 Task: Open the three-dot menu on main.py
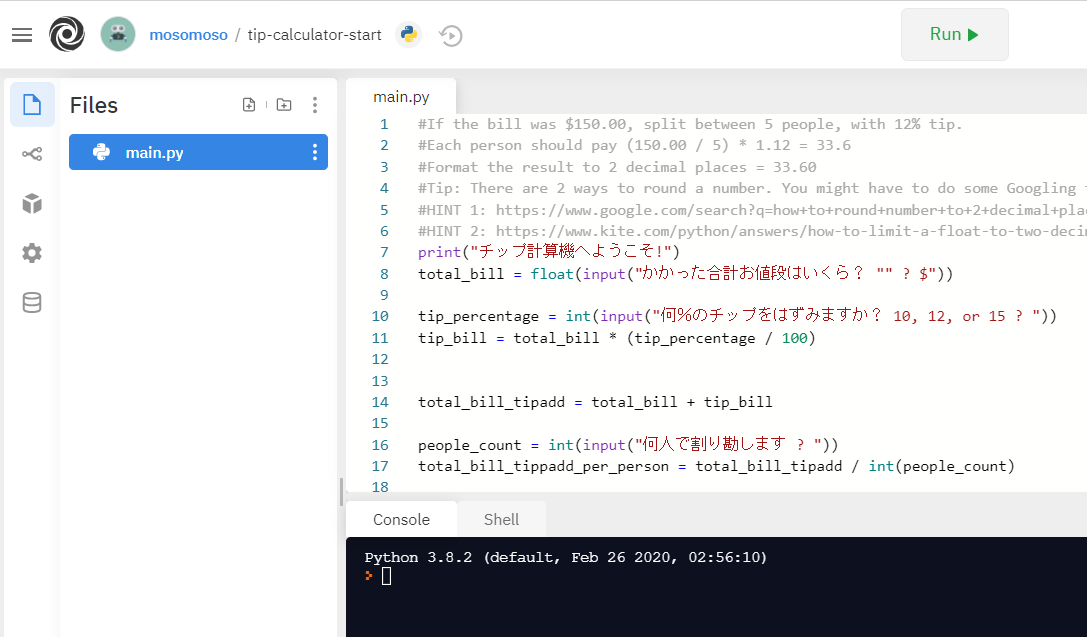point(314,152)
